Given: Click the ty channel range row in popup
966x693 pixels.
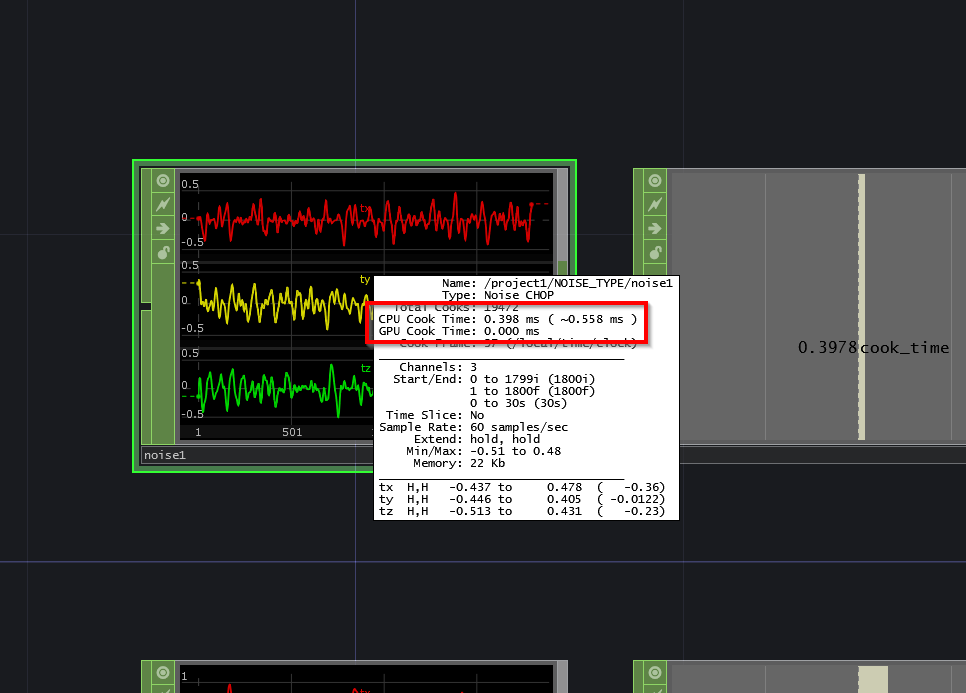Looking at the screenshot, I should pos(522,499).
